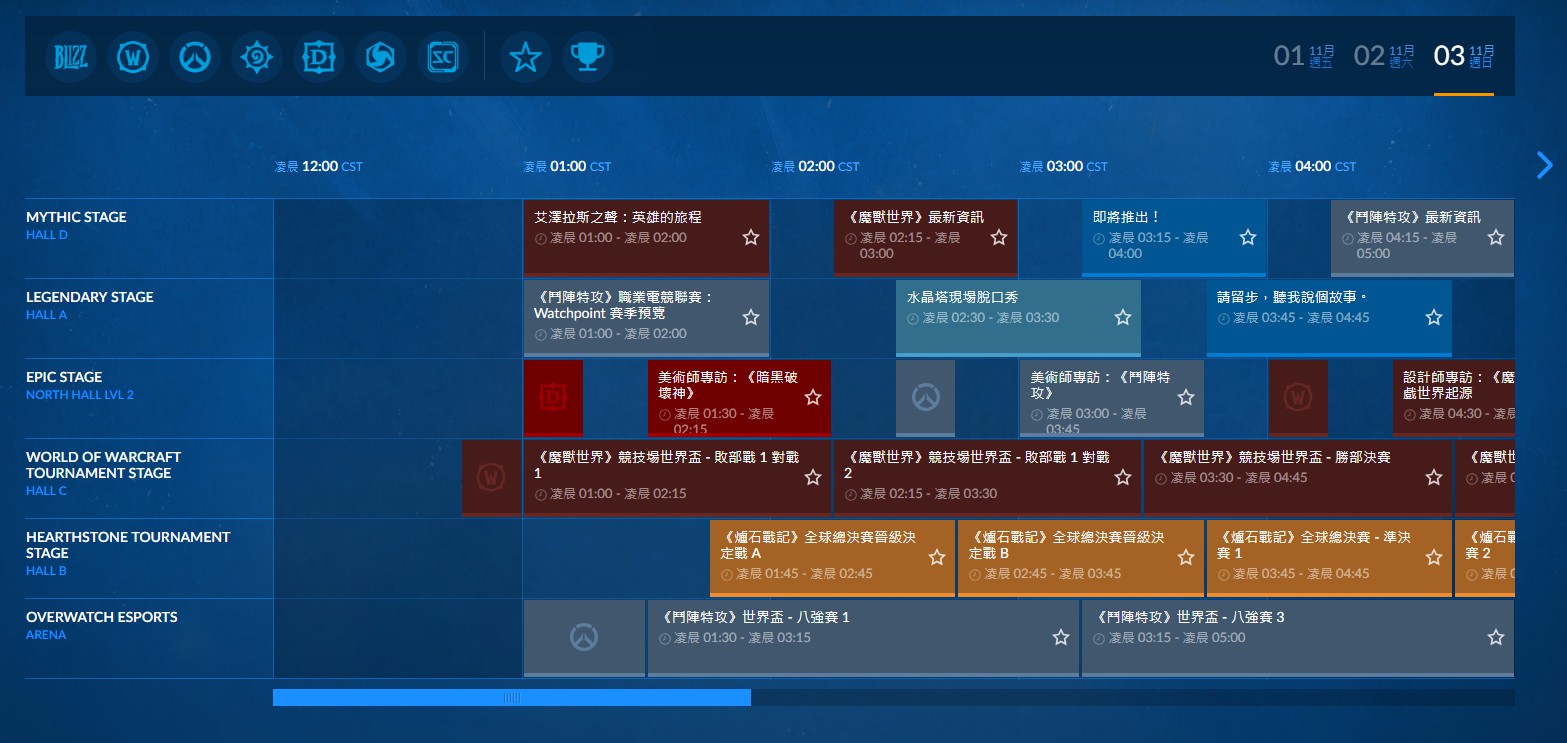This screenshot has height=743, width=1567.
Task: Filter schedule by Overwatch icon
Action: (195, 57)
